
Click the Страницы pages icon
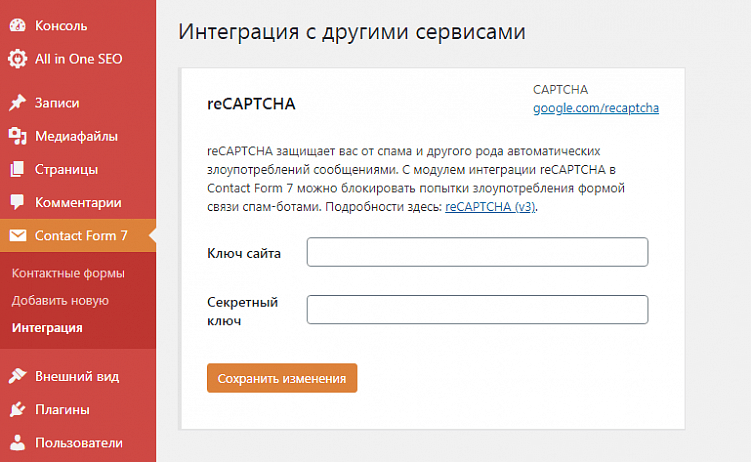pyautogui.click(x=17, y=169)
